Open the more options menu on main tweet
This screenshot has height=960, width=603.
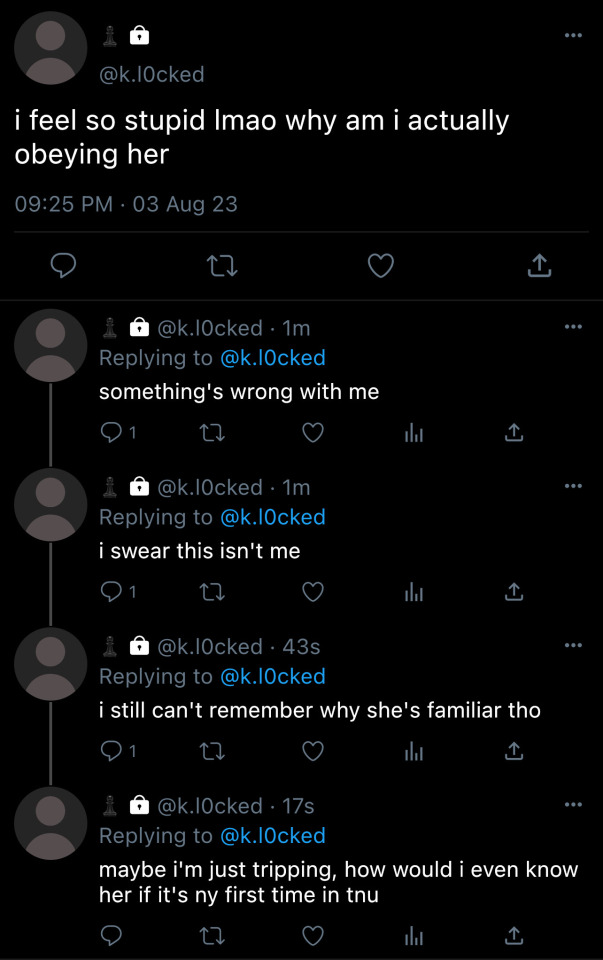click(x=572, y=36)
